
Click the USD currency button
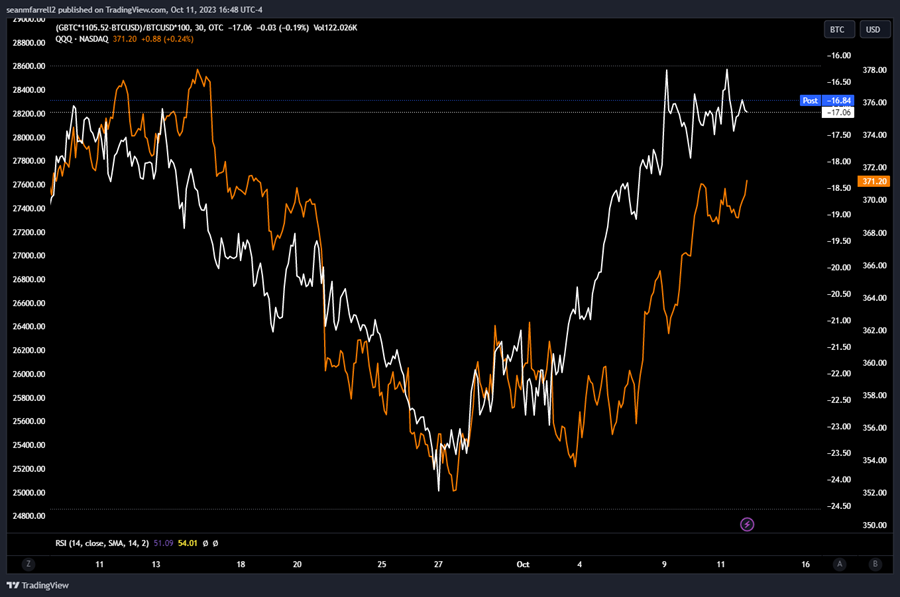873,29
